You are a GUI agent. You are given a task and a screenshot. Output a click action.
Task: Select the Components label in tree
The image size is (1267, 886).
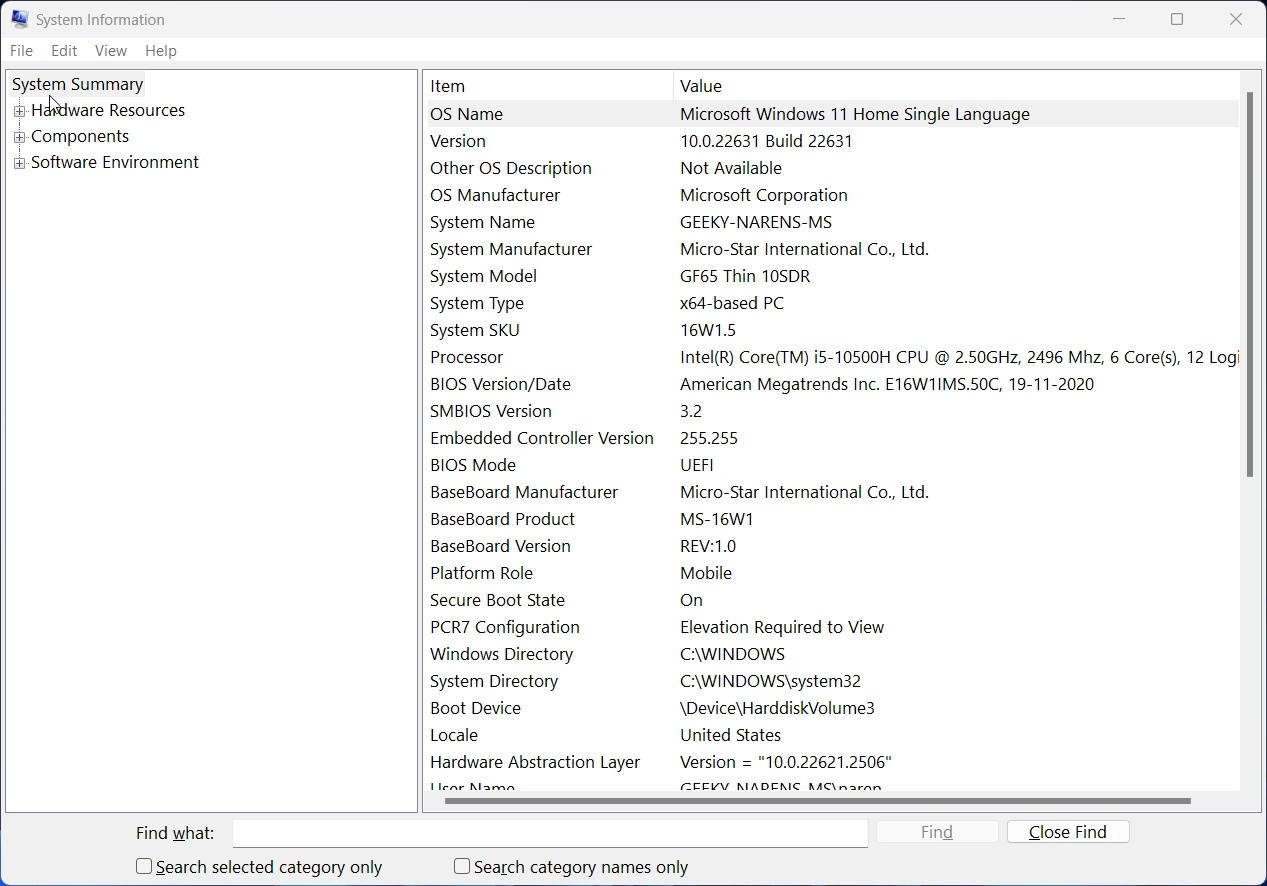80,136
